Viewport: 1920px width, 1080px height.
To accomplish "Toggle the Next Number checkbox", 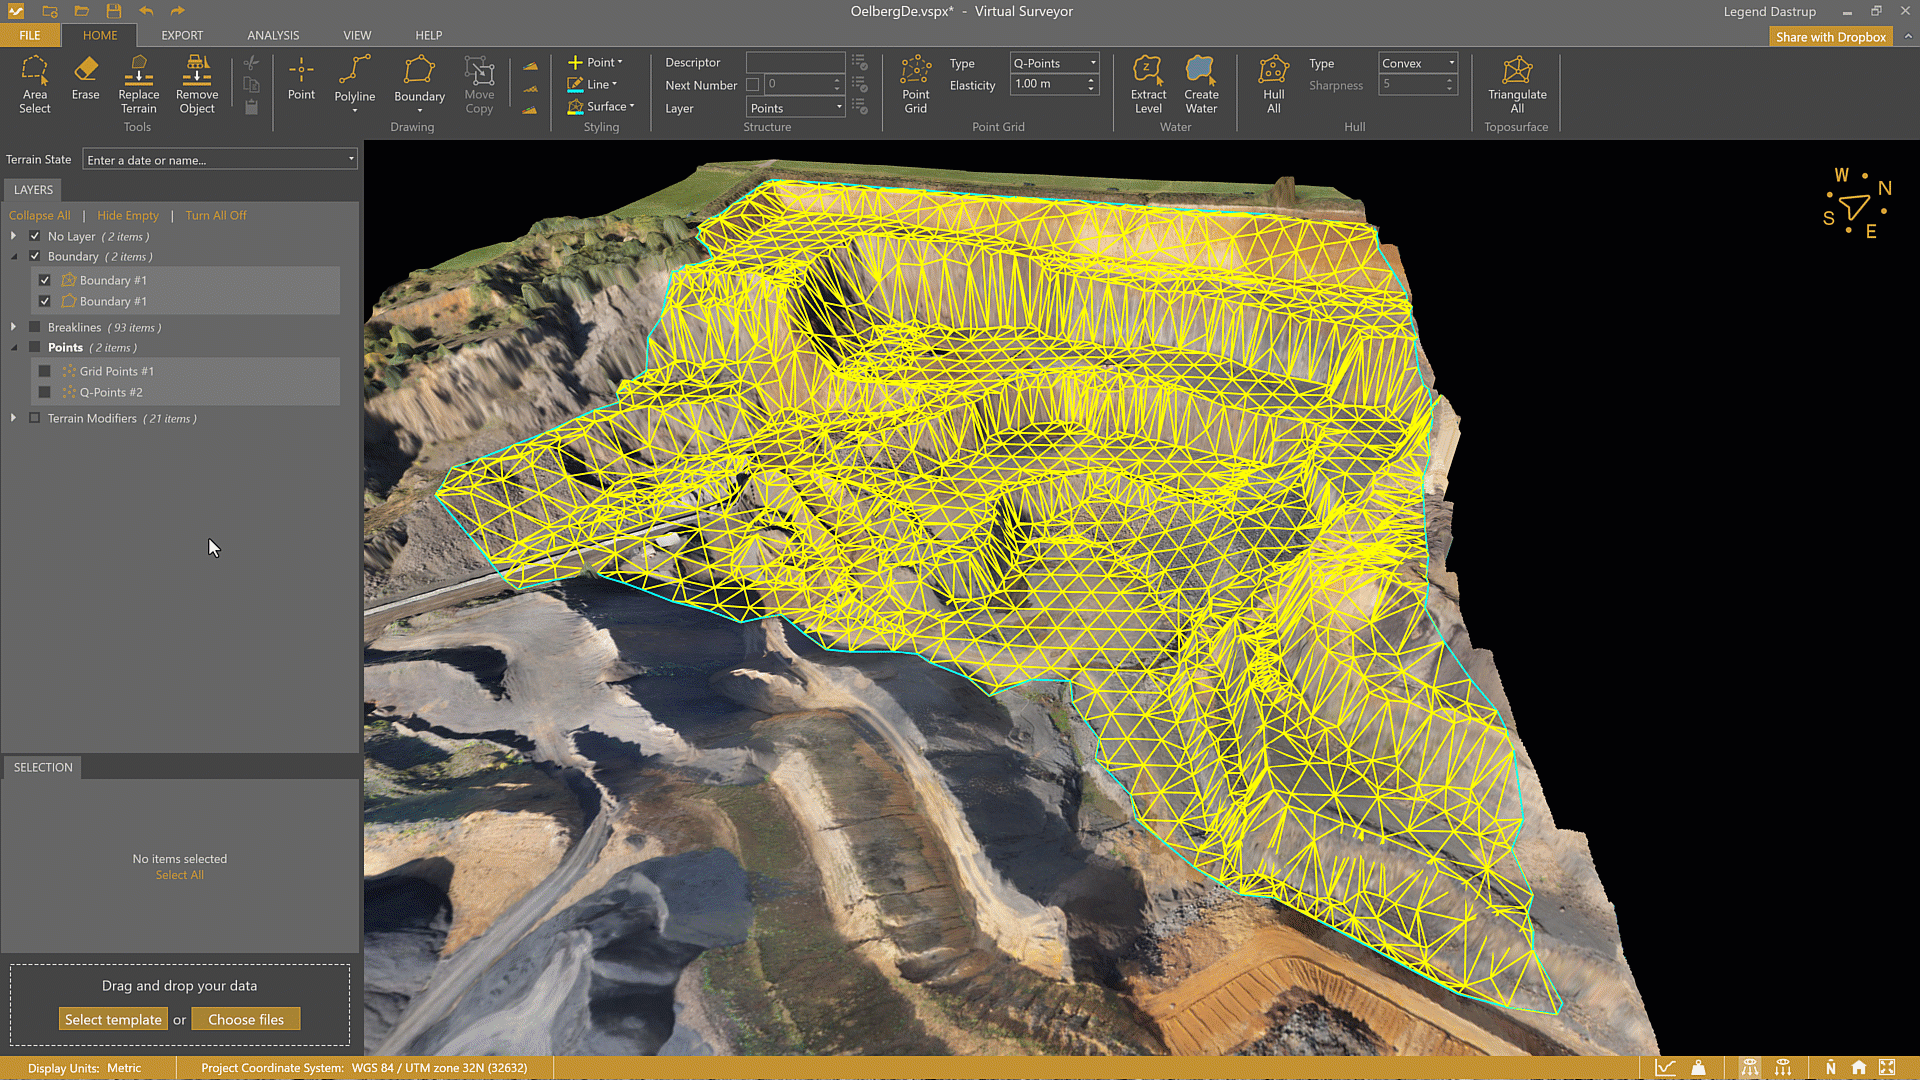I will 753,85.
